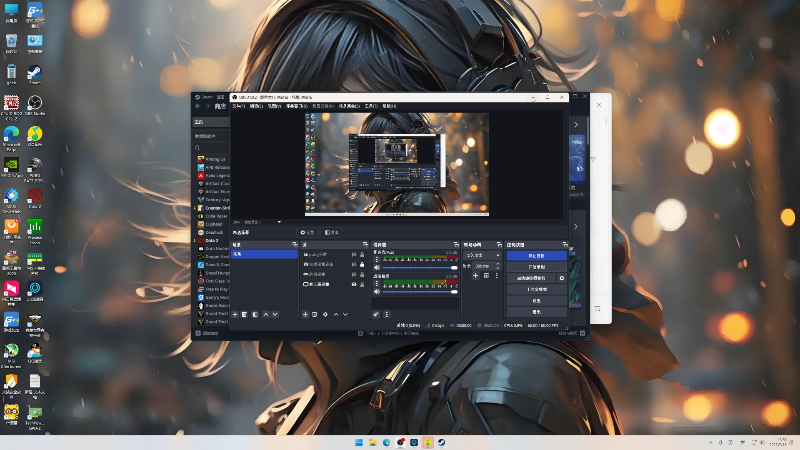Image resolution: width=800 pixels, height=450 pixels.
Task: Open File menu in OBS
Action: click(238, 106)
